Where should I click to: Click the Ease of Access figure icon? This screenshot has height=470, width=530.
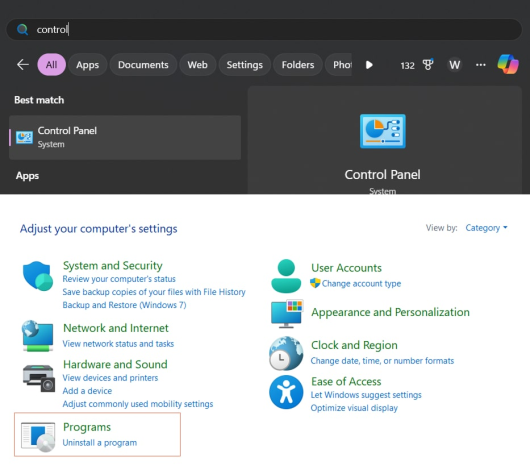click(x=286, y=392)
